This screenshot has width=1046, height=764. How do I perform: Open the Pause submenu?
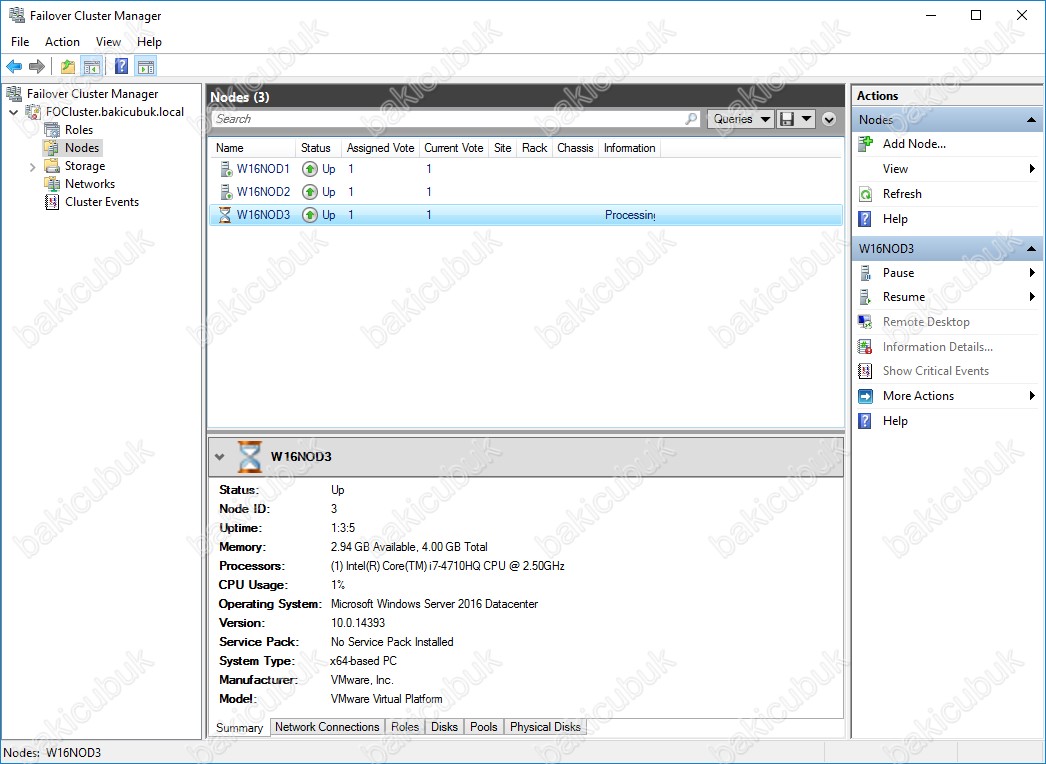(x=947, y=273)
